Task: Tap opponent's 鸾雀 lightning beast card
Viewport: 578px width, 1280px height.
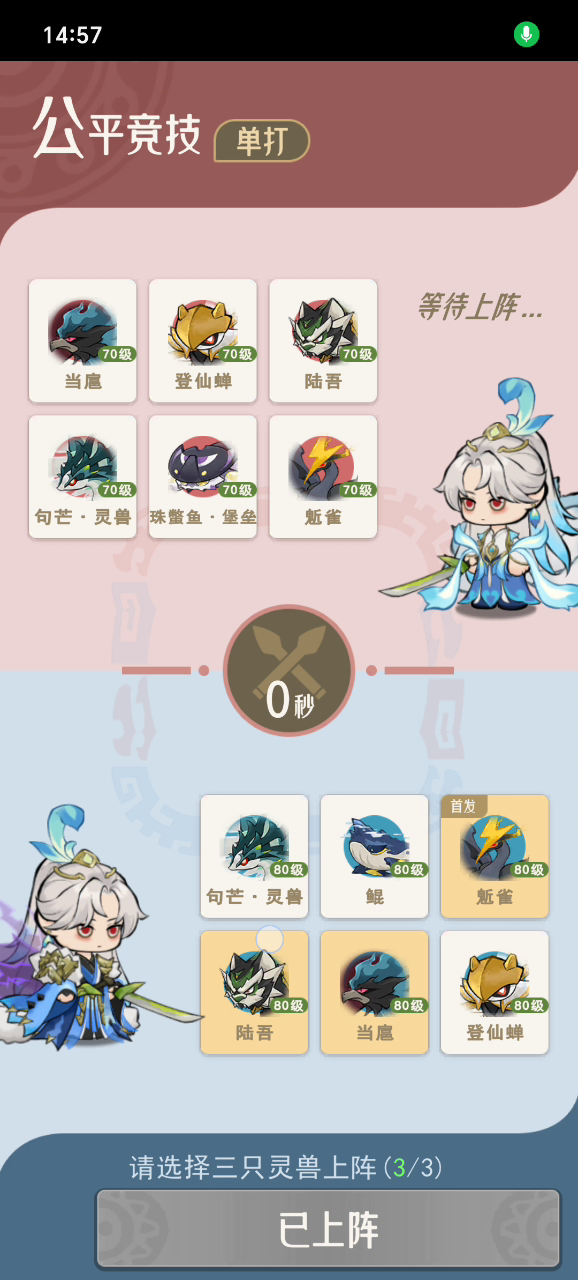Action: 323,477
